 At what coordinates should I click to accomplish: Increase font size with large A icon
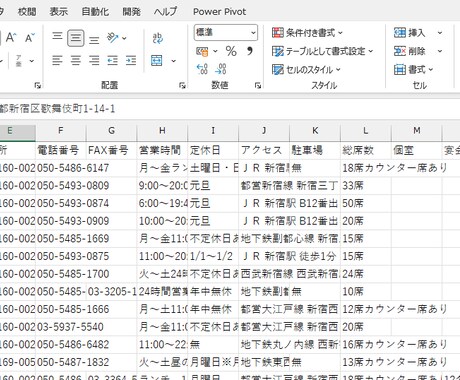tap(11, 38)
